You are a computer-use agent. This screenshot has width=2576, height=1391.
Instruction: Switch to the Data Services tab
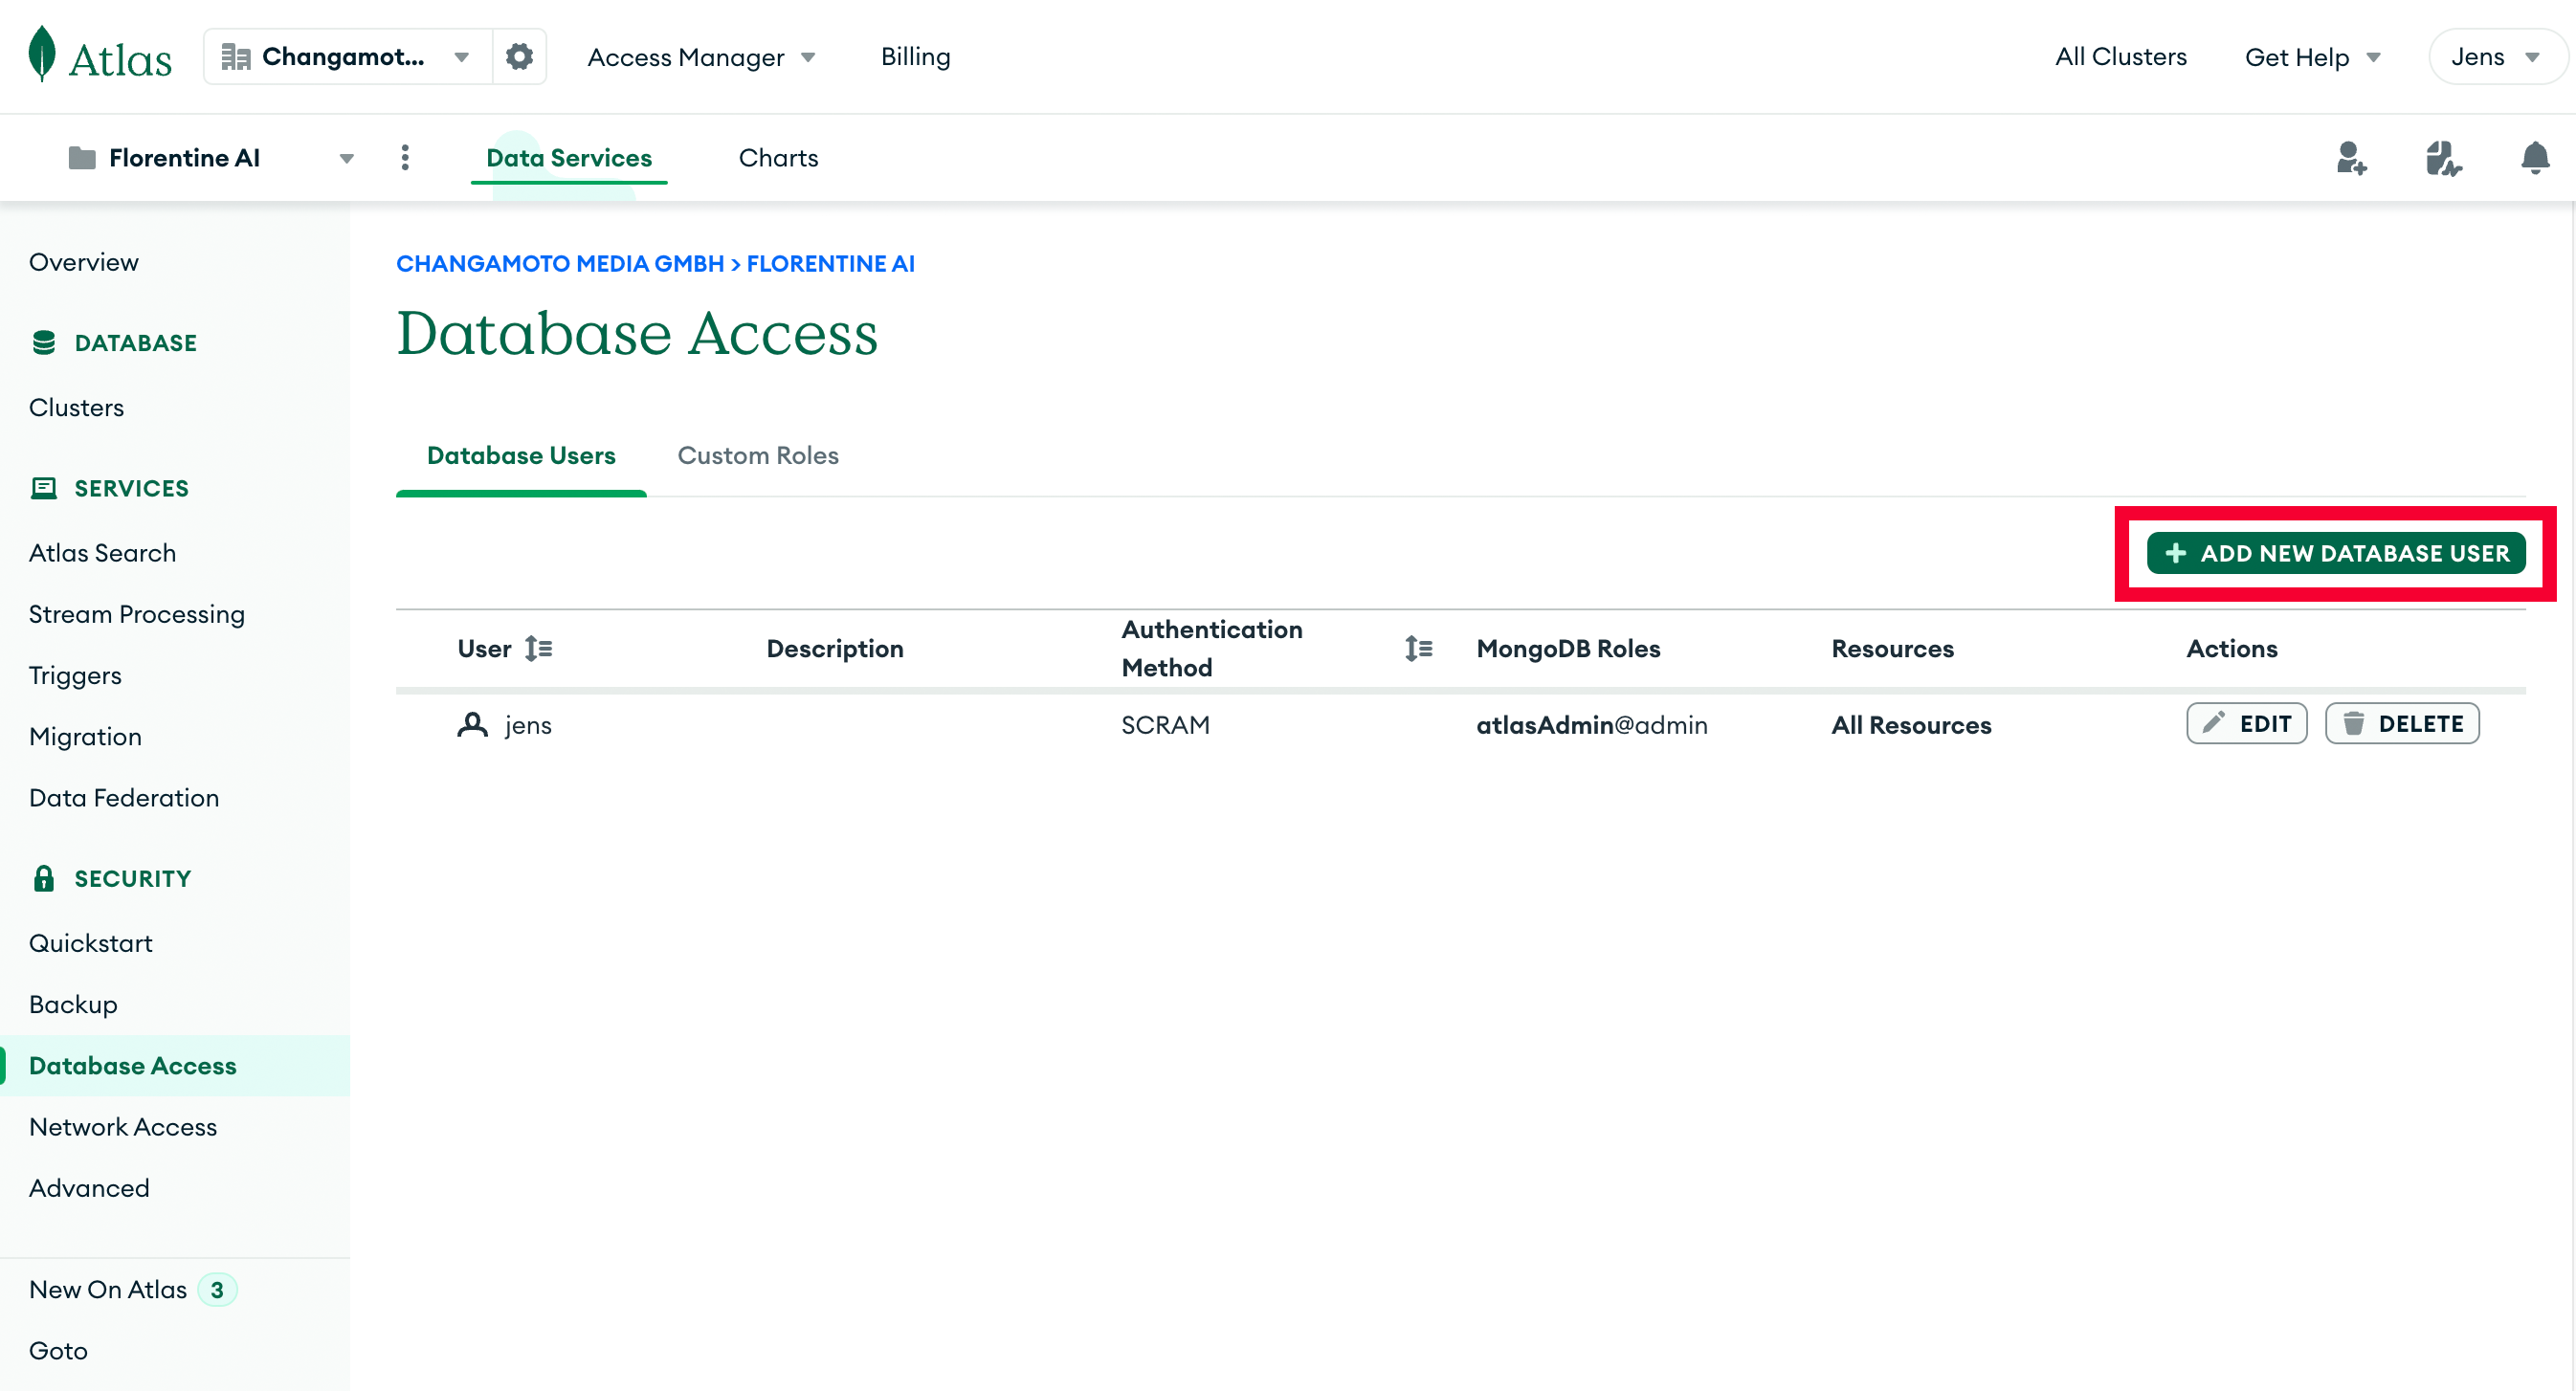pyautogui.click(x=569, y=158)
